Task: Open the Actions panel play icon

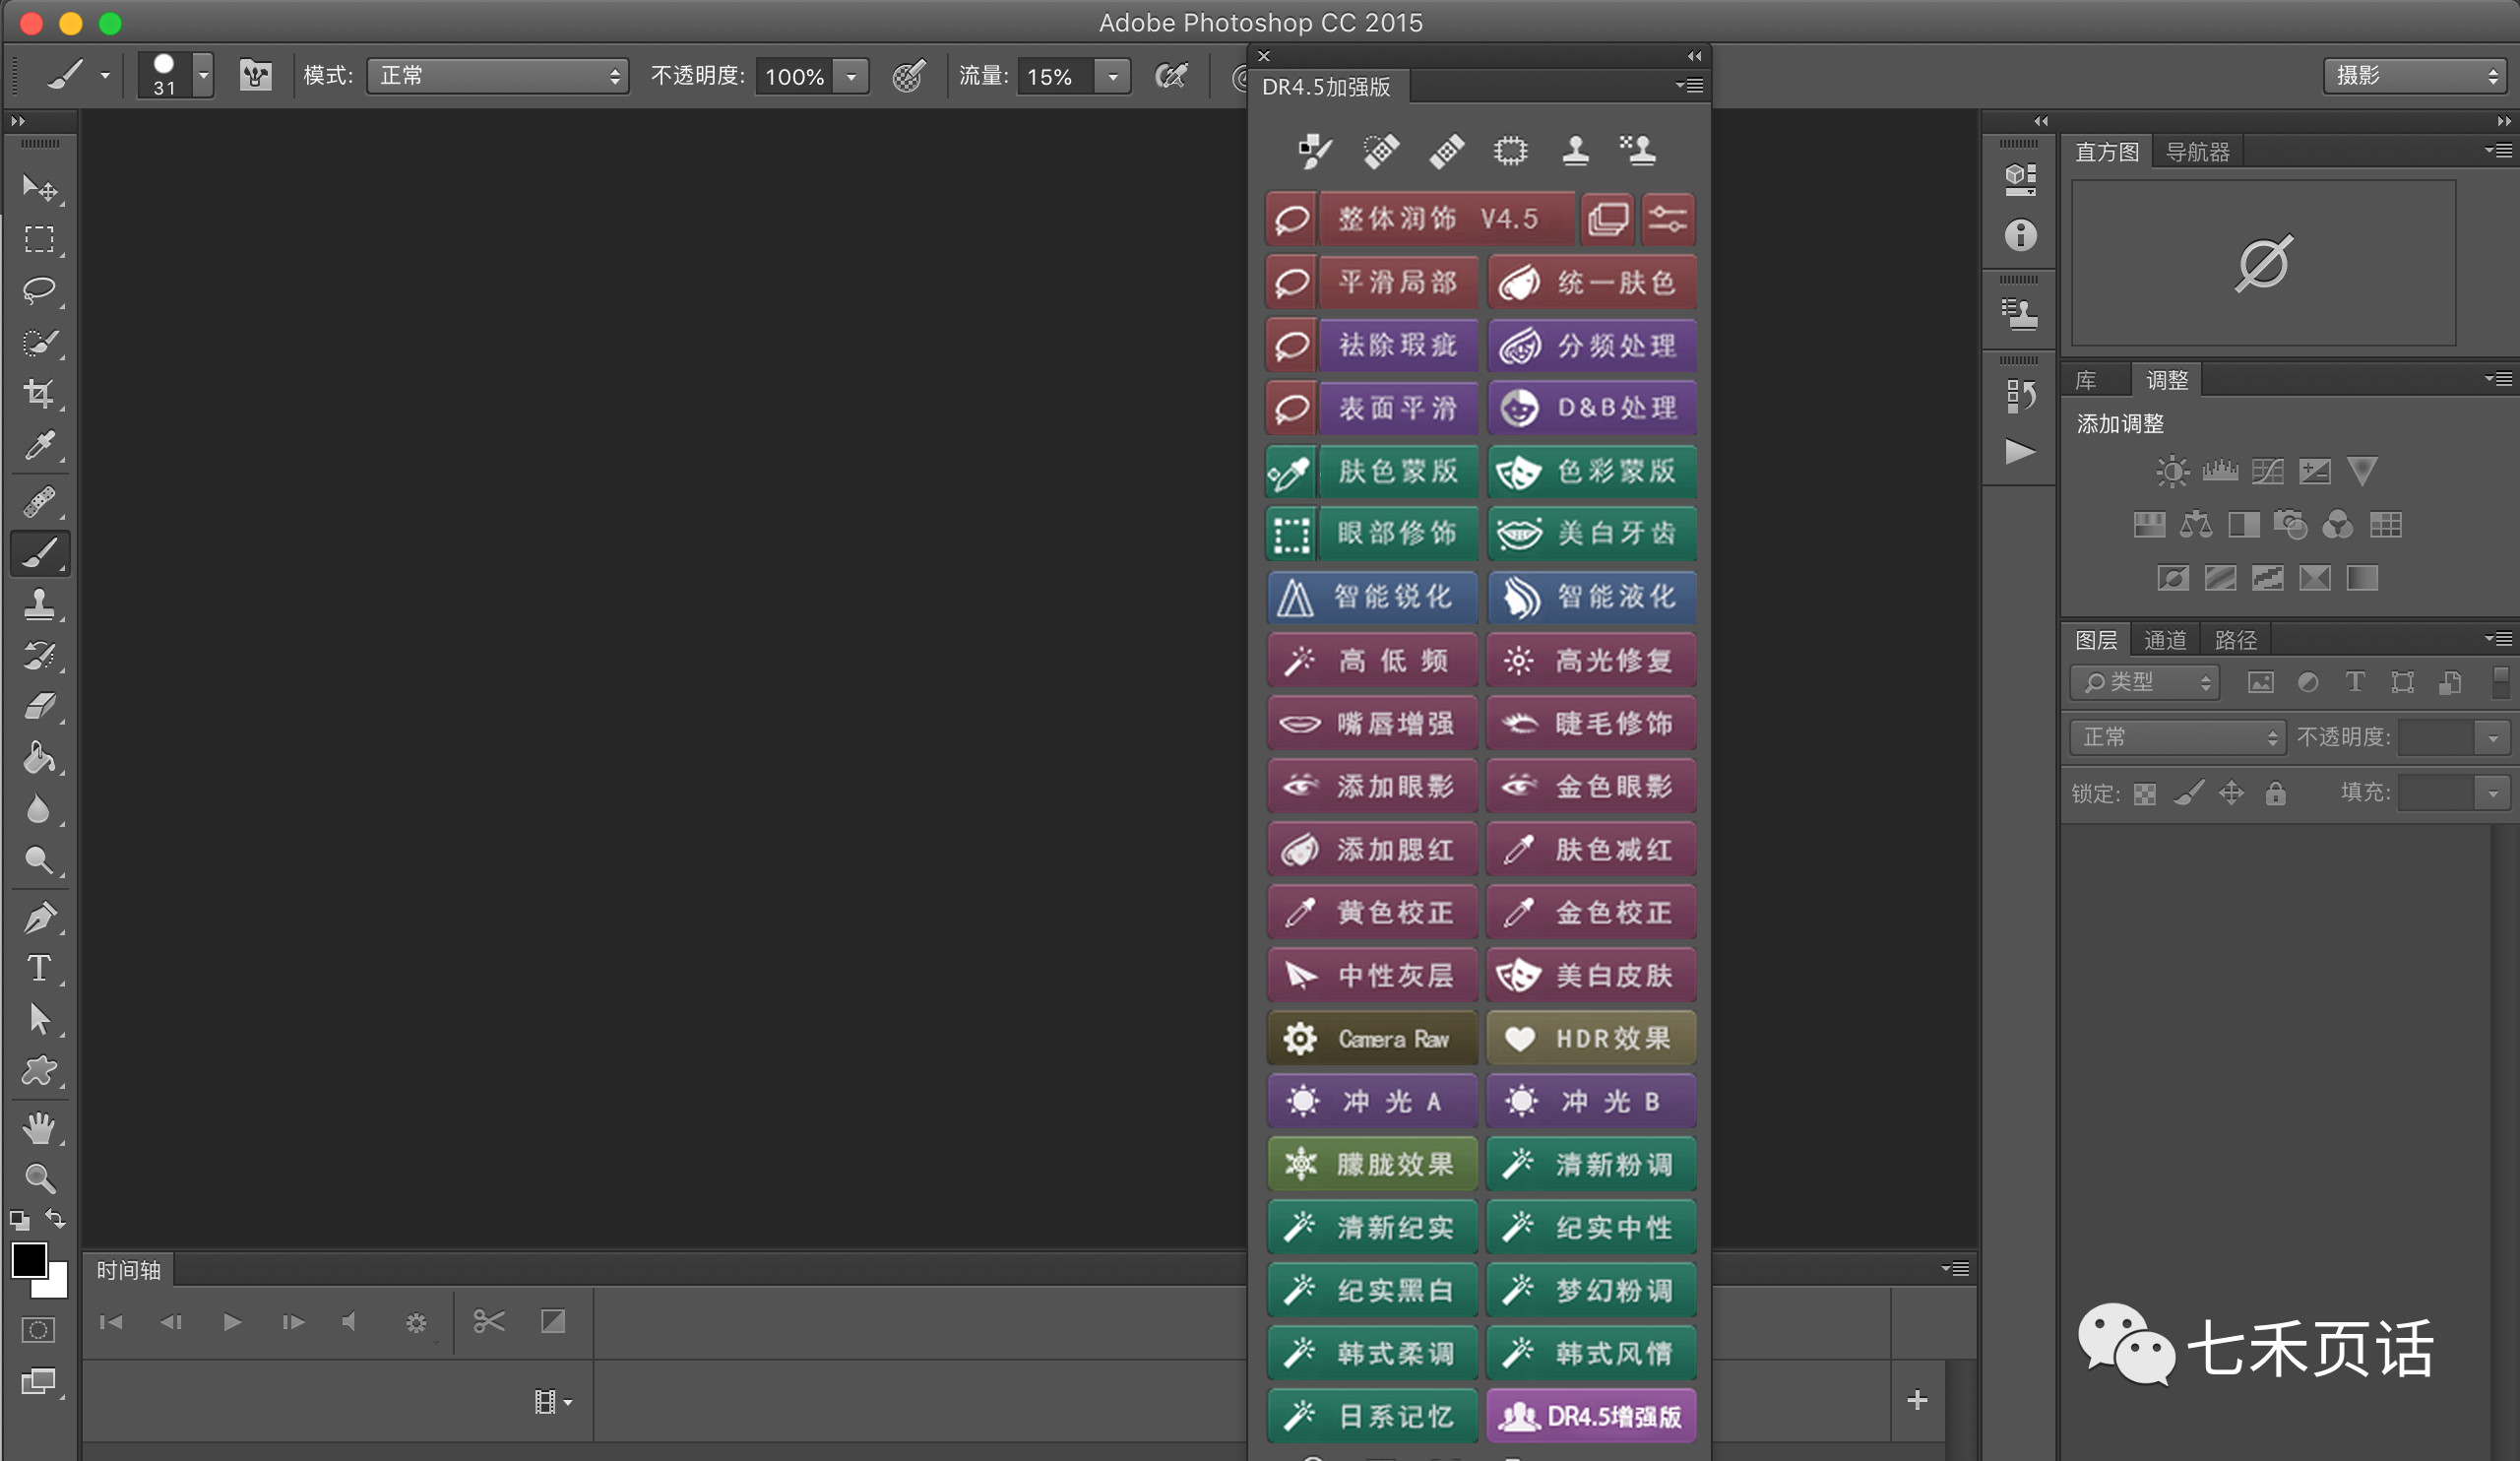Action: point(2020,452)
